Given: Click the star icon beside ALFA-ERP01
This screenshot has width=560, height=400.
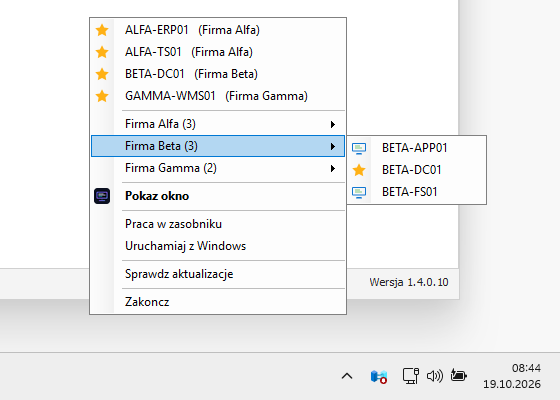Looking at the screenshot, I should (102, 30).
